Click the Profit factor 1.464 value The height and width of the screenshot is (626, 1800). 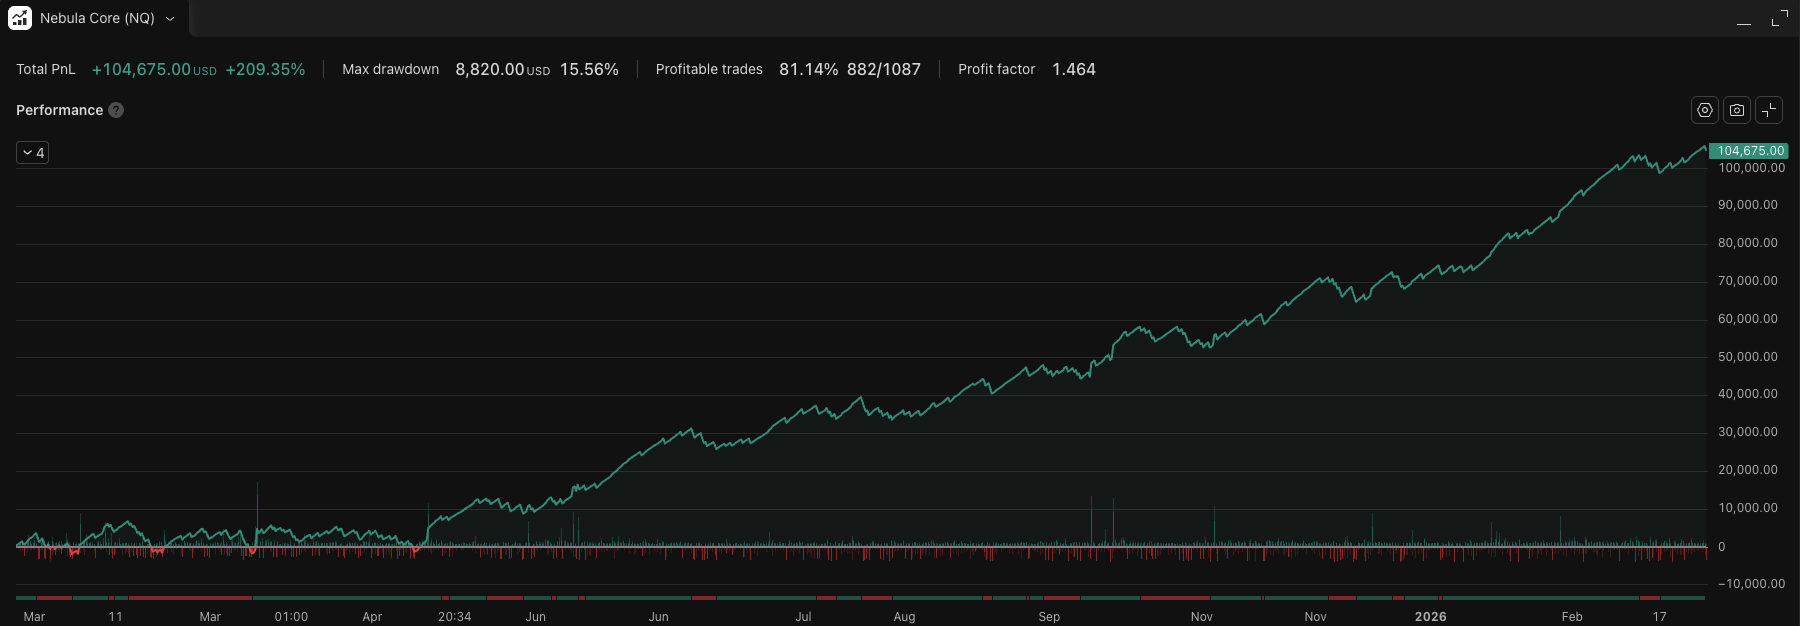pyautogui.click(x=1074, y=69)
